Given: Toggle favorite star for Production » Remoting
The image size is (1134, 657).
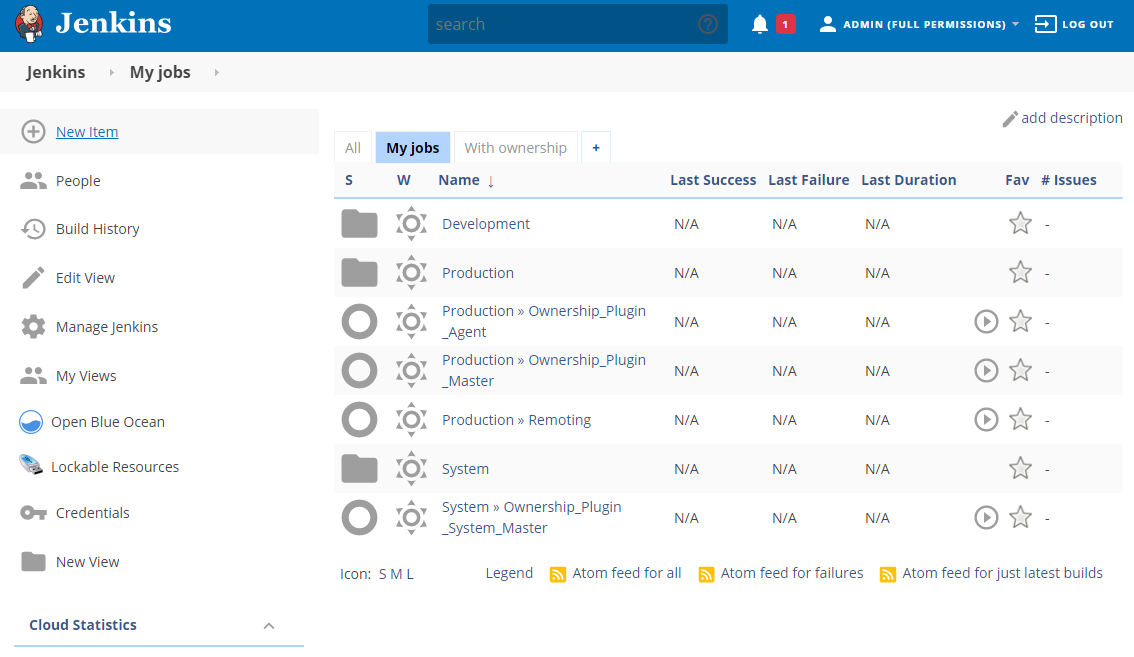Looking at the screenshot, I should tap(1020, 419).
